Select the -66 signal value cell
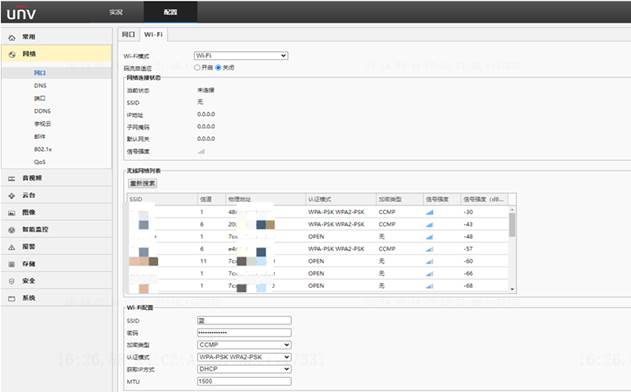Image resolution: width=631 pixels, height=392 pixels. 468,274
